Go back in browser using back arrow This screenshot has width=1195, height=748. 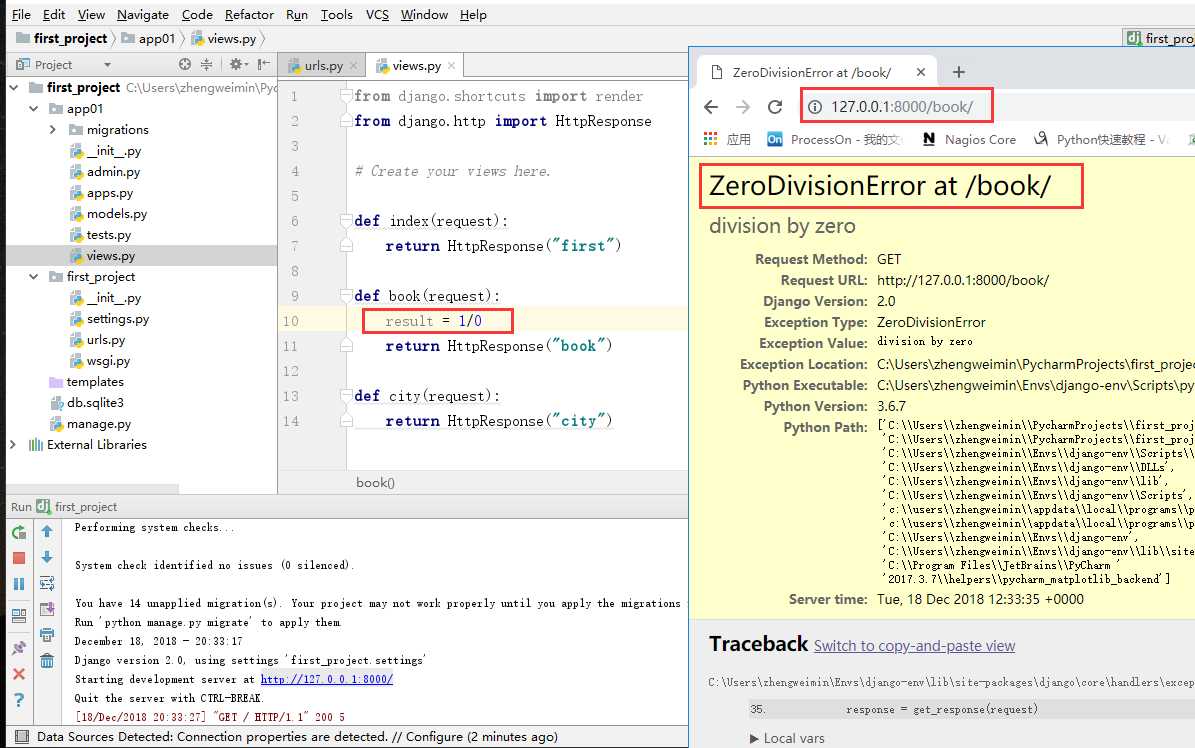pos(711,107)
